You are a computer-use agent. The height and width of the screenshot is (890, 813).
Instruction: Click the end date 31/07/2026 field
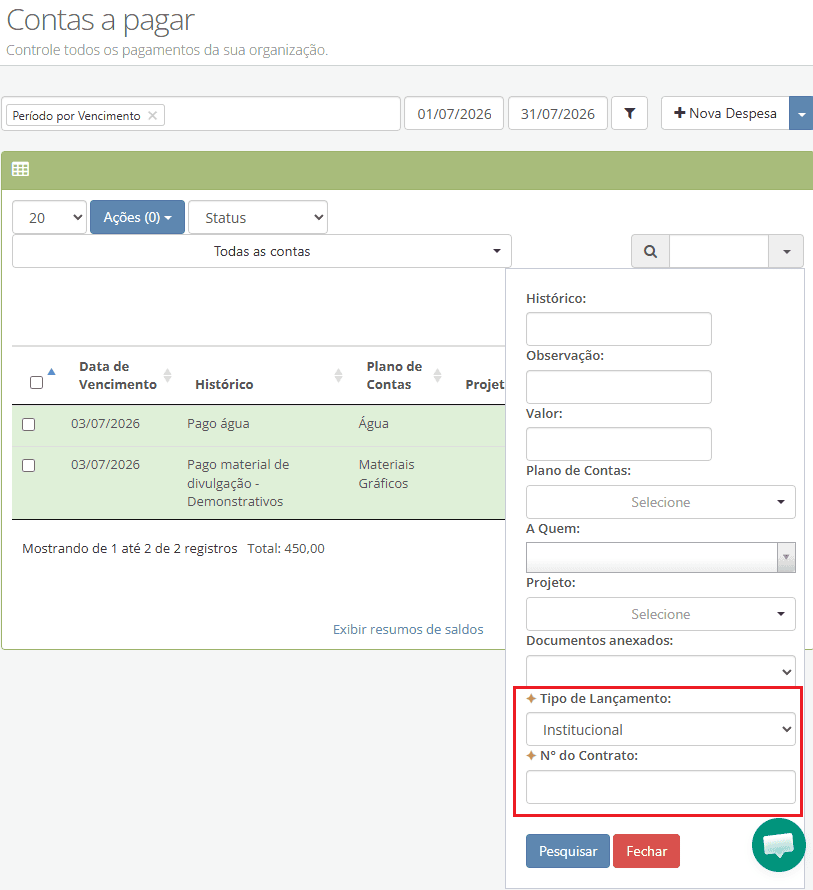(x=558, y=114)
